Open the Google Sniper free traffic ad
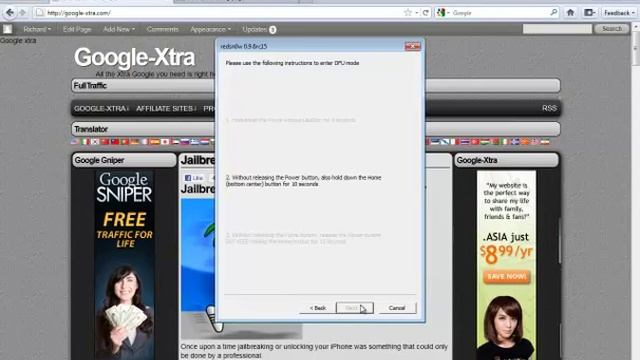 tap(124, 264)
